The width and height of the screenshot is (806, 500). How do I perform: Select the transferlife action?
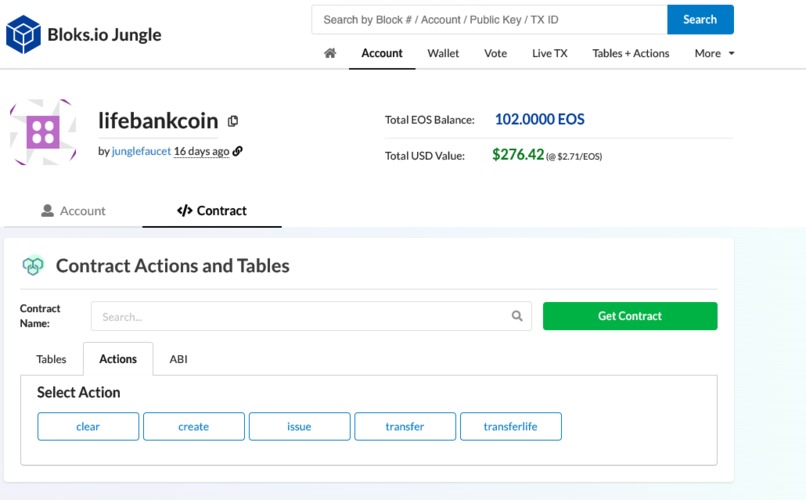(510, 427)
